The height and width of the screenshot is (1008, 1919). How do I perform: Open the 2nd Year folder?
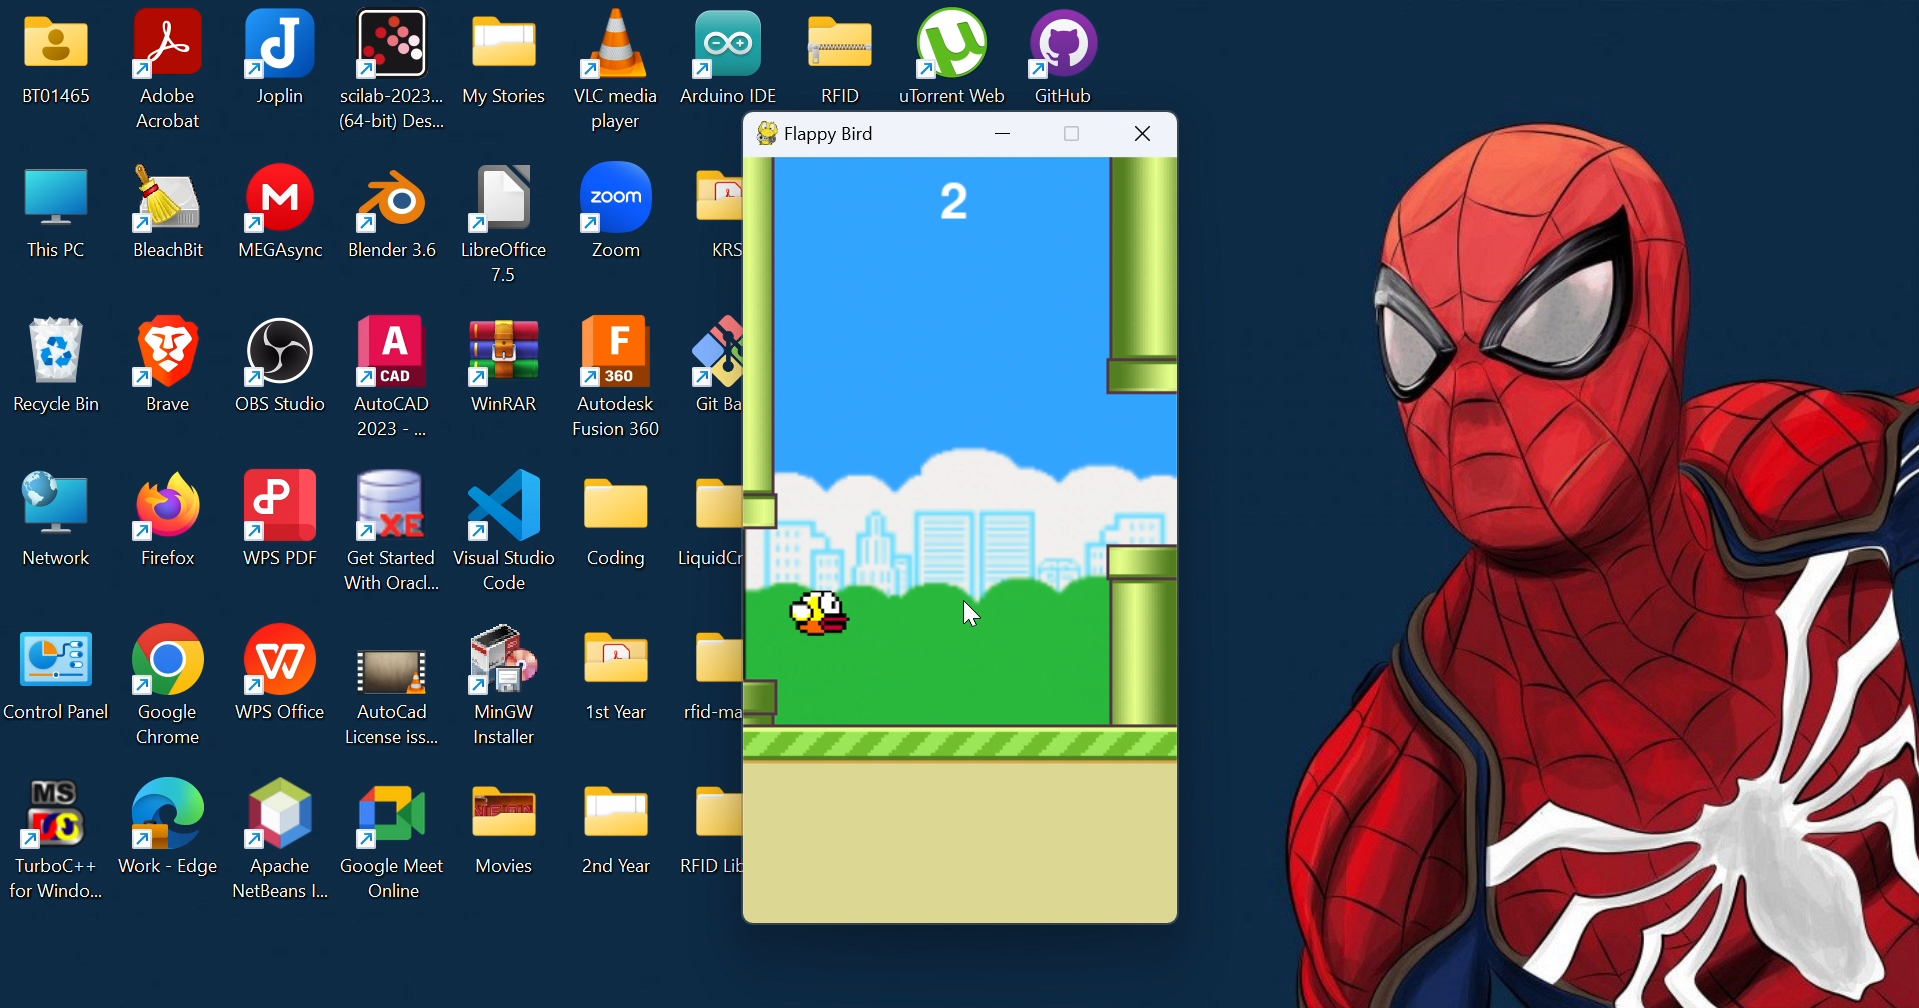(x=616, y=813)
